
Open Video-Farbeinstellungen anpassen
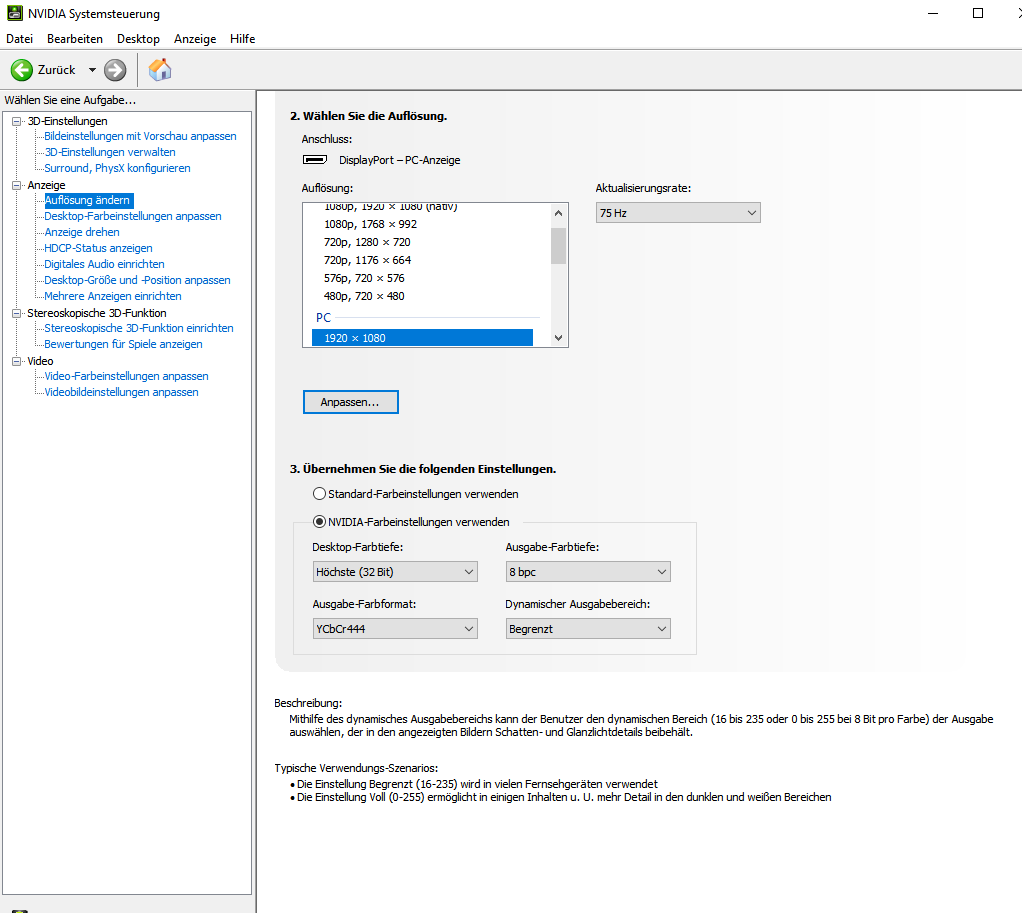click(126, 376)
